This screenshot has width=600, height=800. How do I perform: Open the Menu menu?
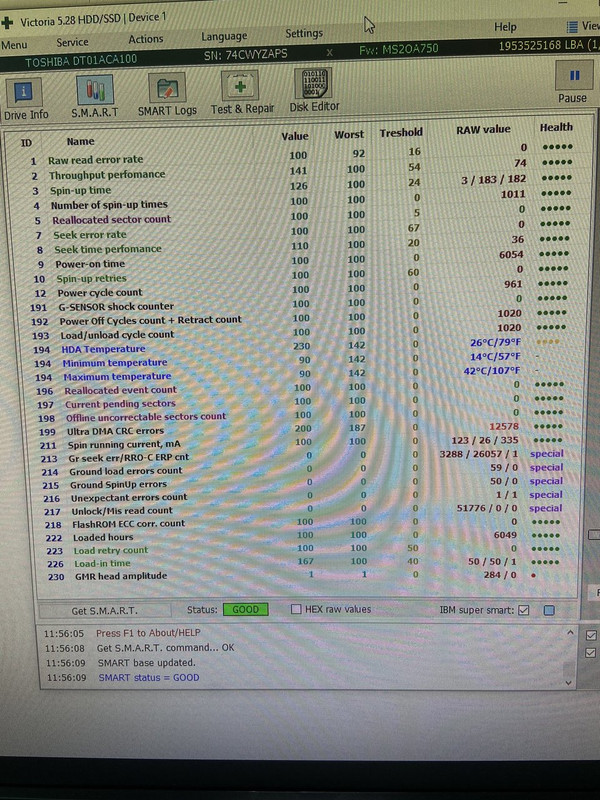click(14, 45)
